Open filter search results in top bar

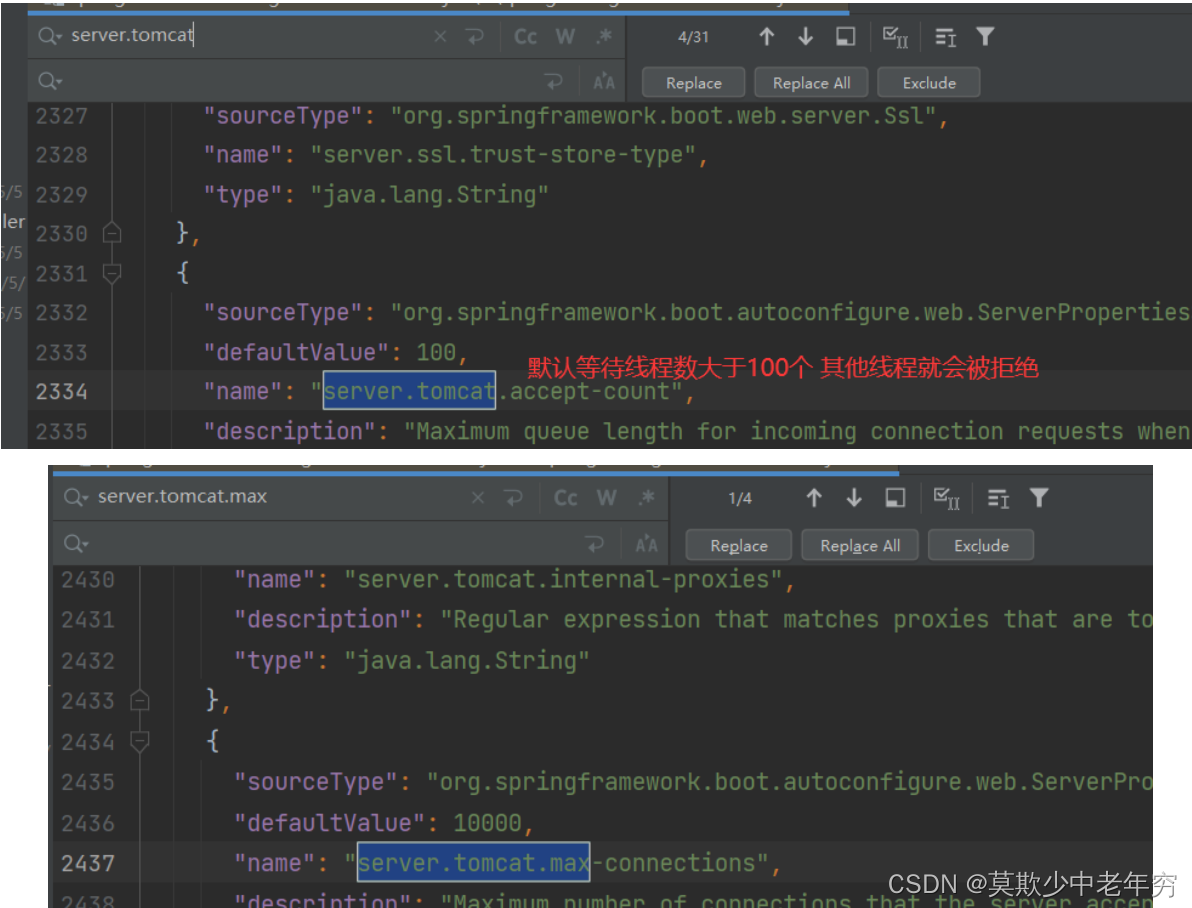984,37
